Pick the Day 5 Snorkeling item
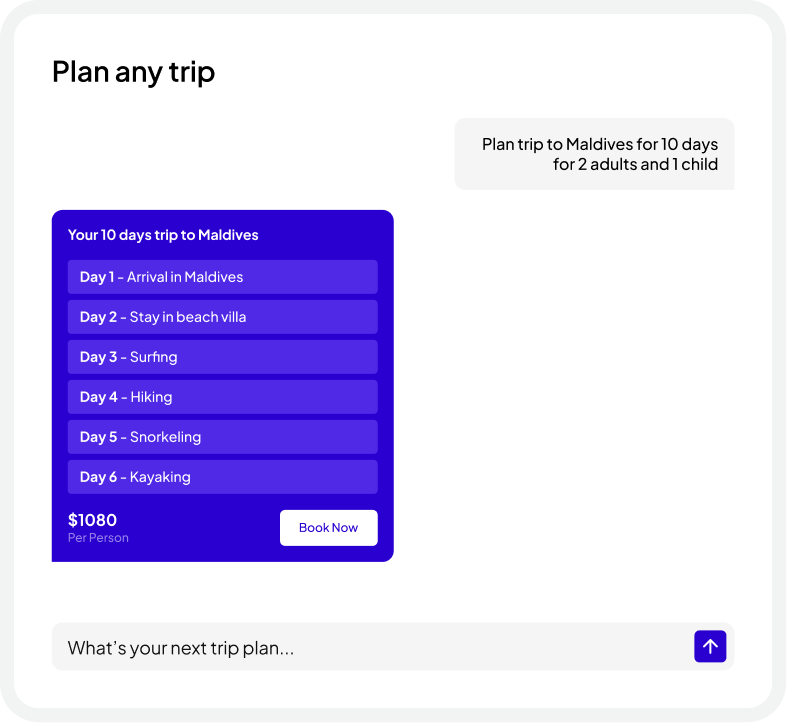This screenshot has height=723, width=787. [x=222, y=437]
